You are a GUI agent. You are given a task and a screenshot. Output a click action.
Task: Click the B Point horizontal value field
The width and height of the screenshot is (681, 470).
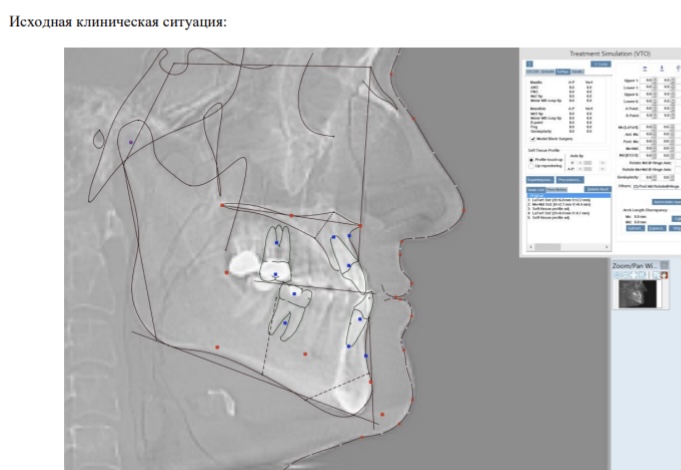pyautogui.click(x=648, y=116)
